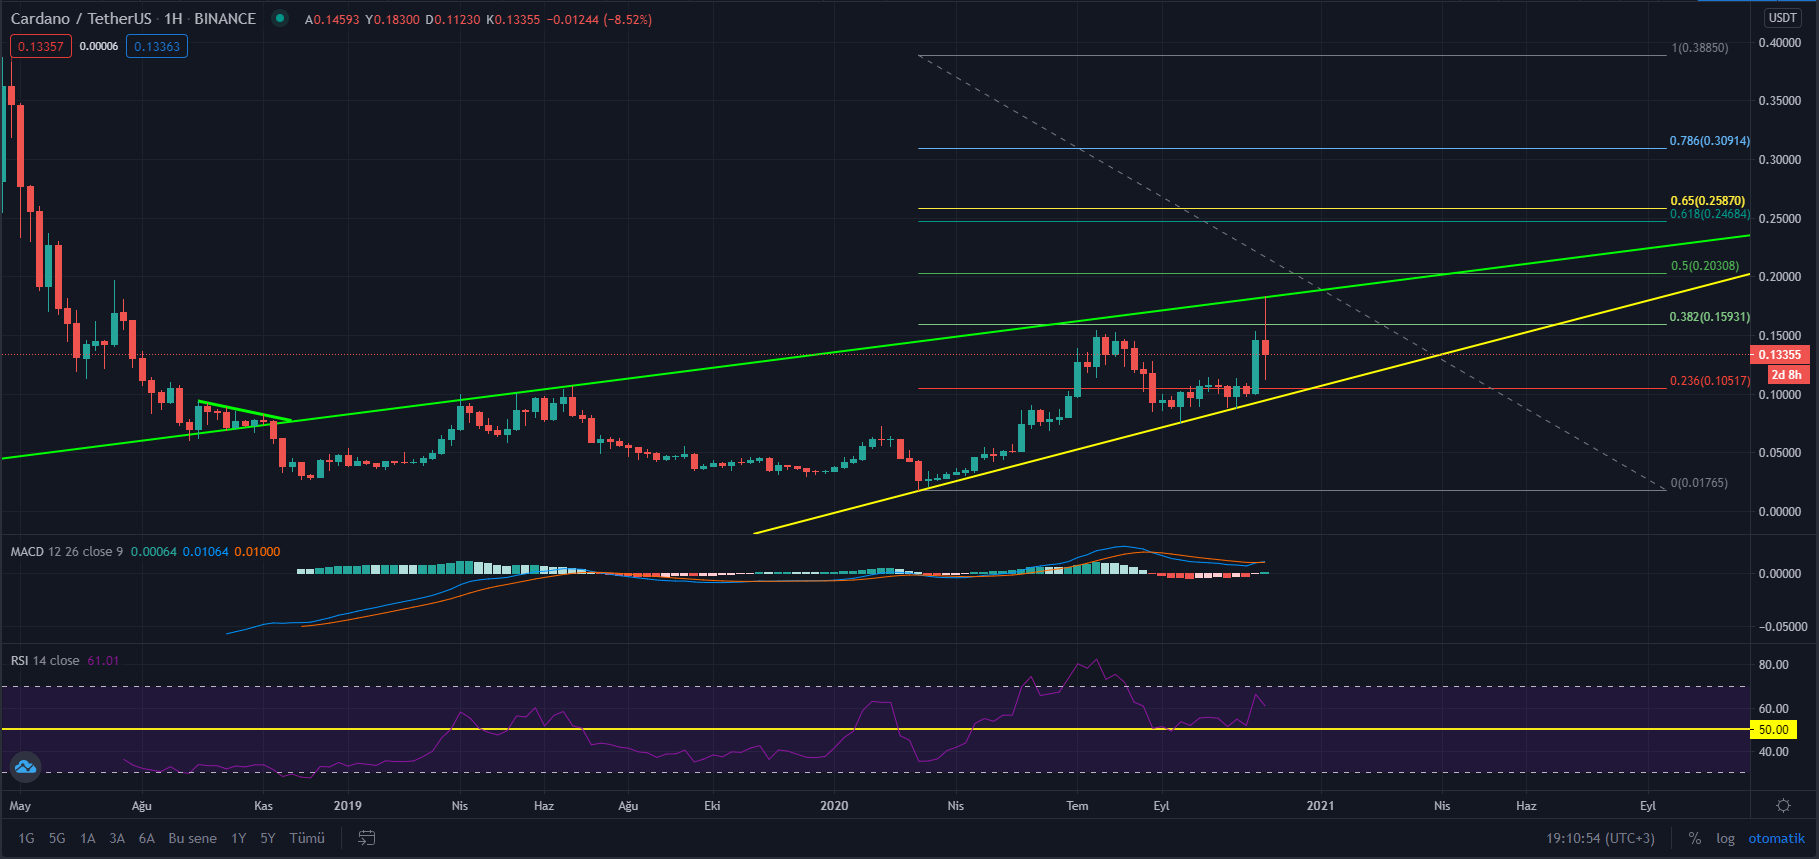Screen dimensions: 1819x859
Task: Click the red sell price 0.13357 button
Action: tap(41, 47)
